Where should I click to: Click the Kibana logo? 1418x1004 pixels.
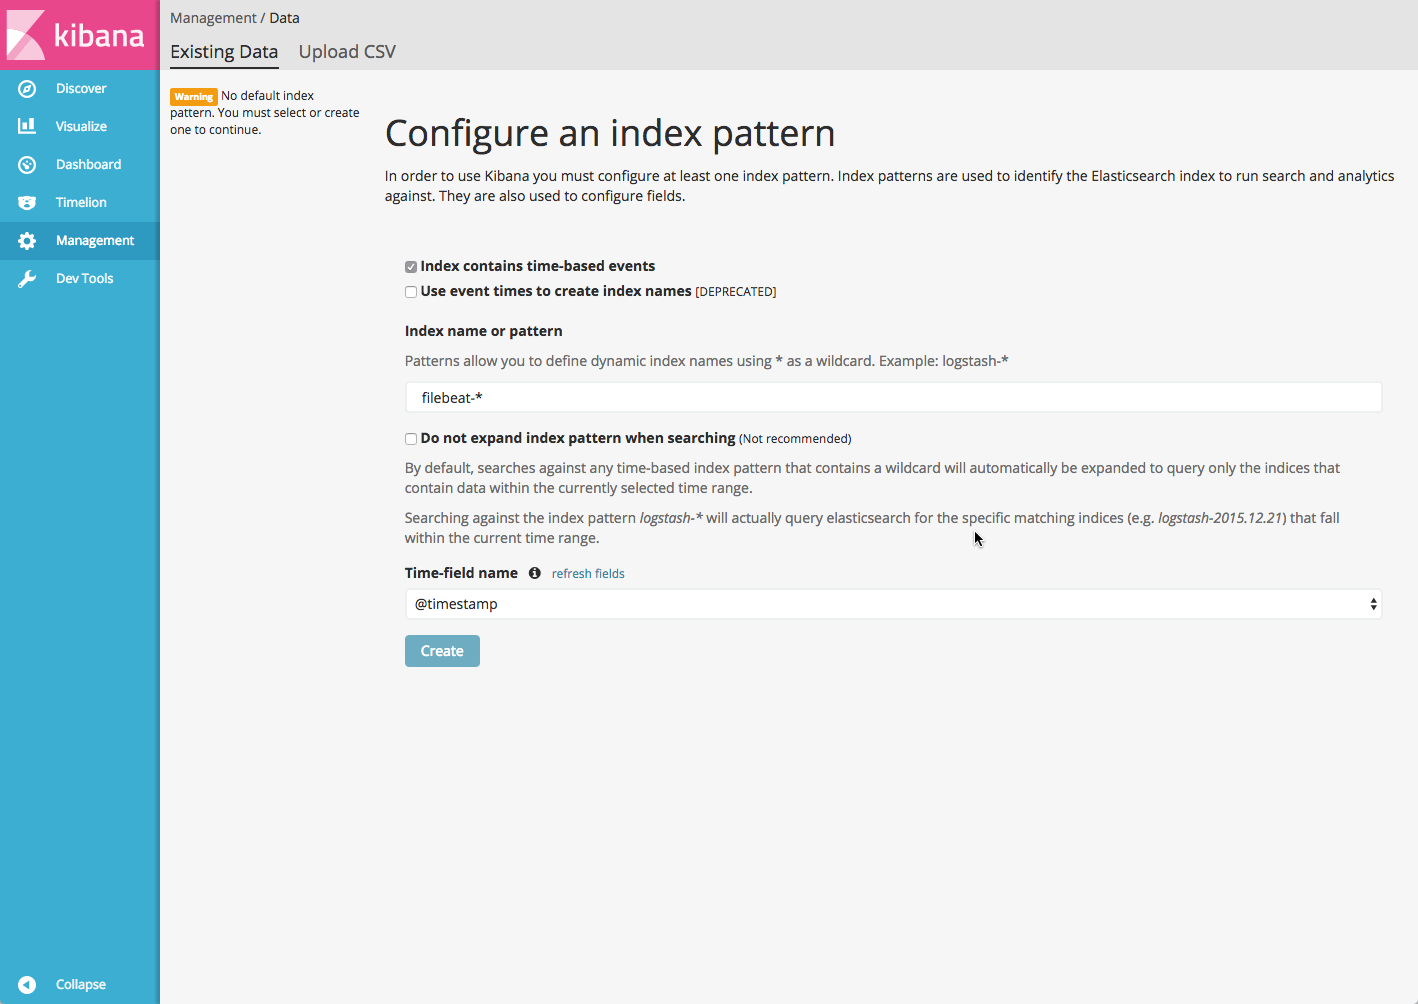[79, 35]
